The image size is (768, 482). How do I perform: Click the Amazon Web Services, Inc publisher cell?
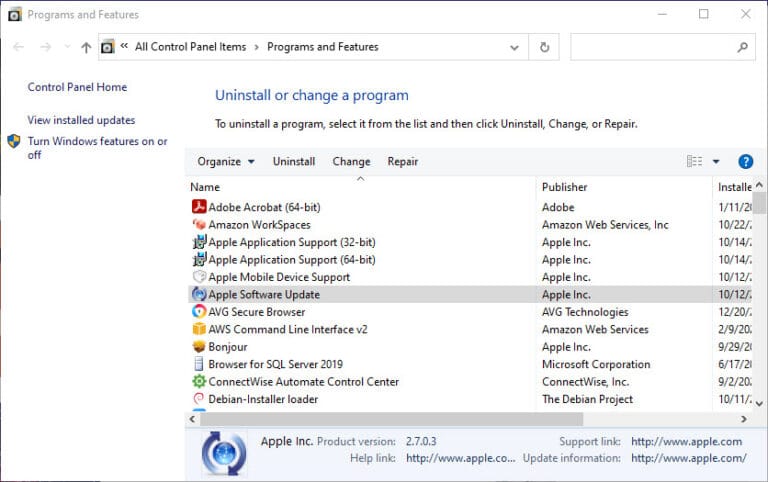[x=605, y=224]
